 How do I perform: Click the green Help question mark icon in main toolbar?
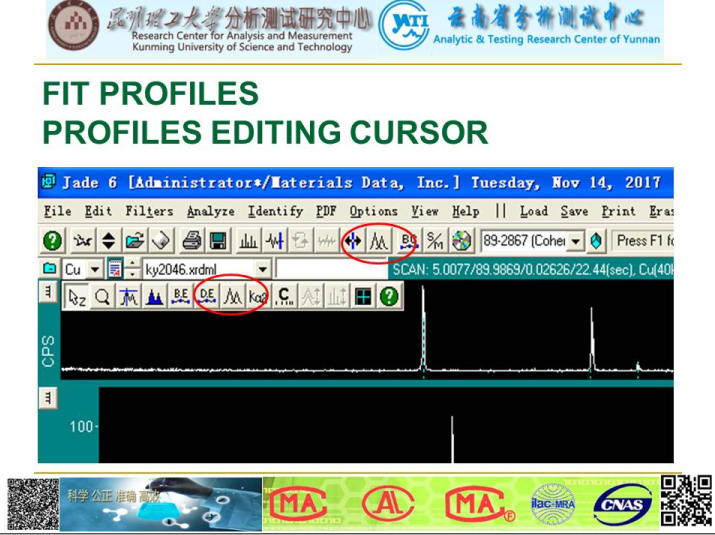[53, 241]
